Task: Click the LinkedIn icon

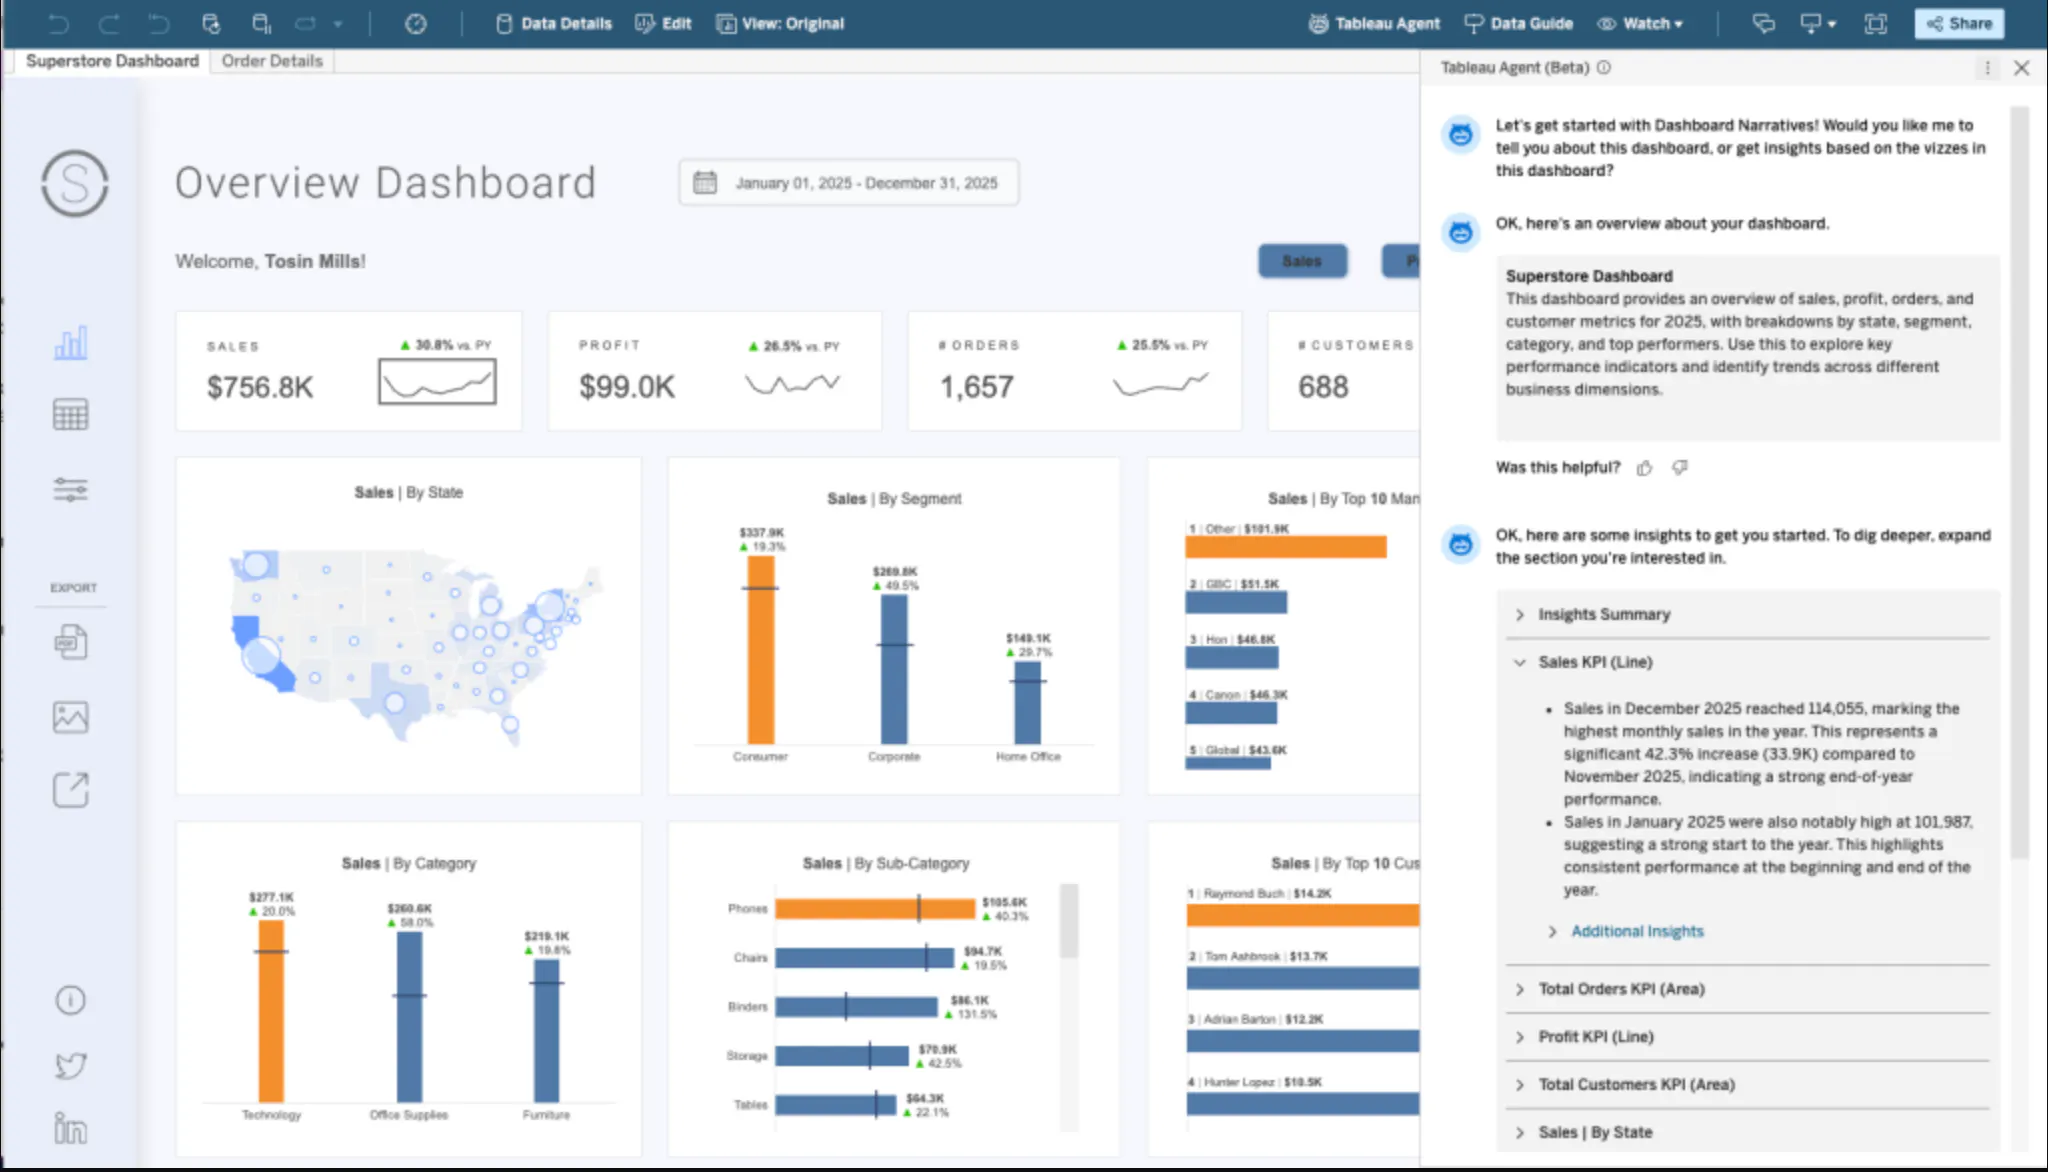Action: point(70,1128)
